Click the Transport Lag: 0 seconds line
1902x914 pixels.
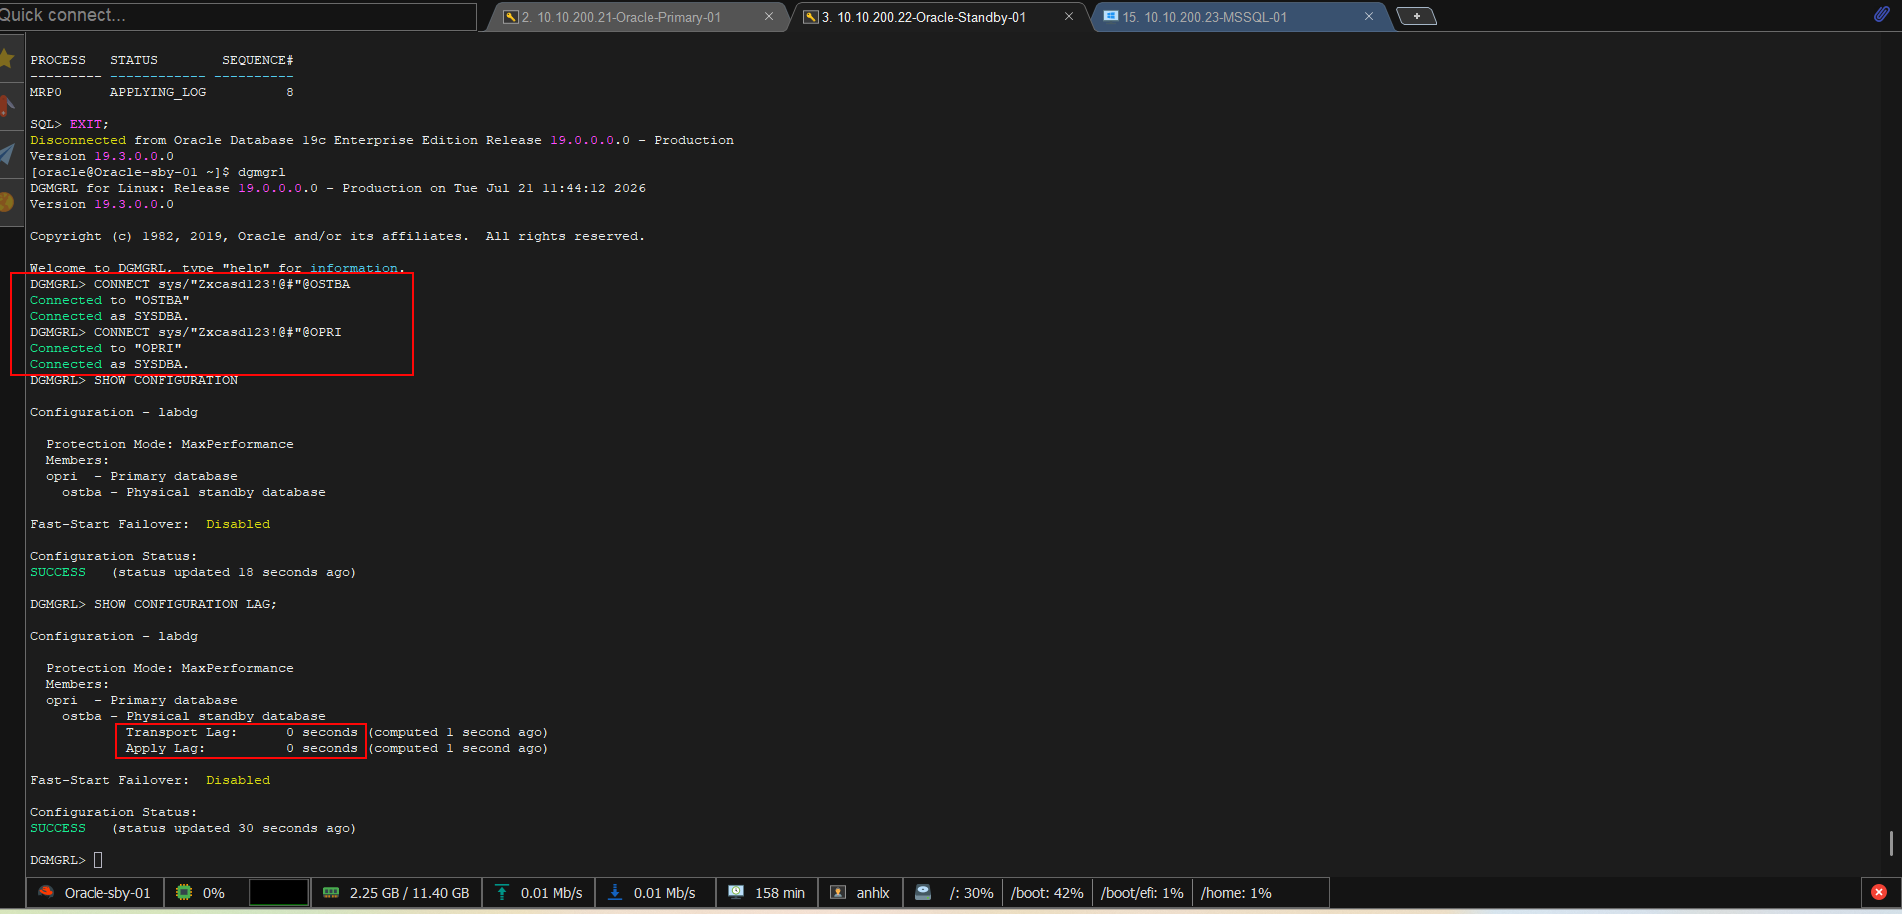pyautogui.click(x=336, y=732)
